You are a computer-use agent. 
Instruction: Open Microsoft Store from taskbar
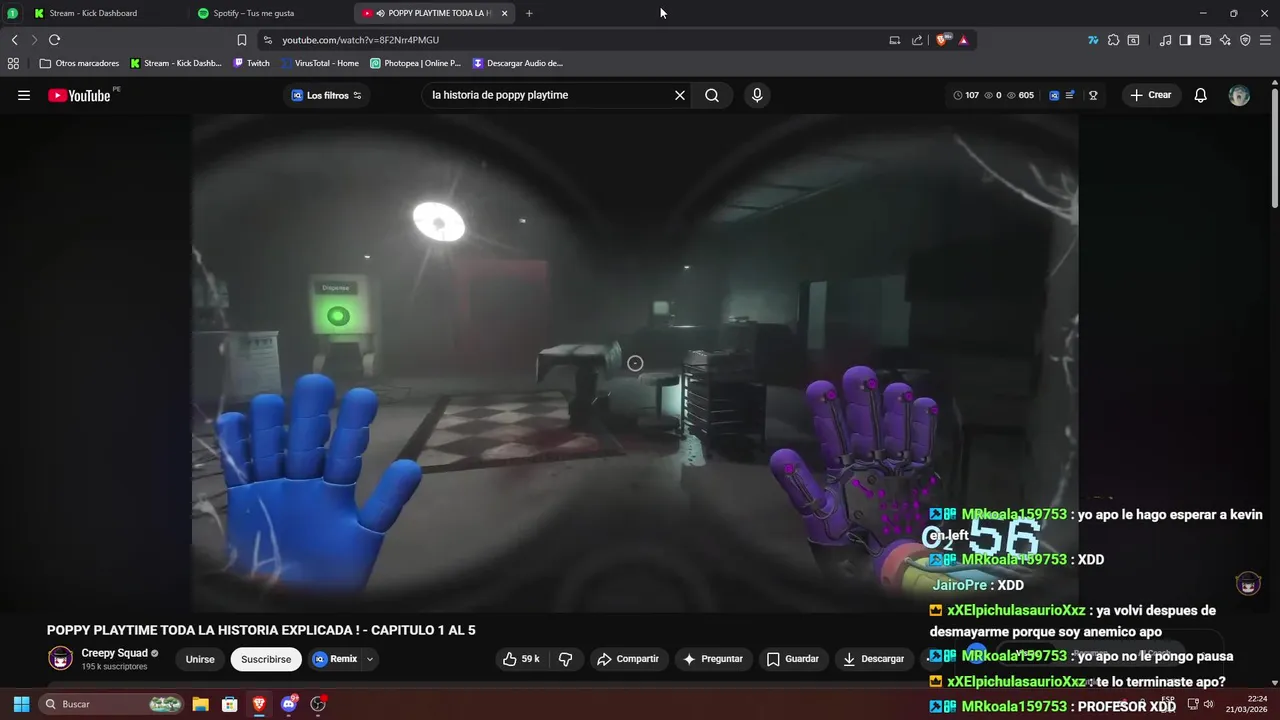point(229,704)
